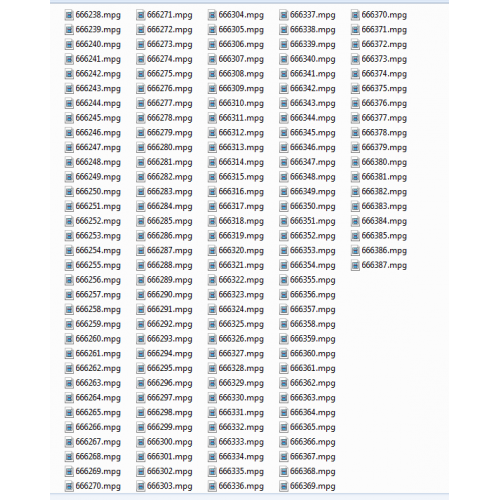Click the 666375.mpg file name
Viewport: 500px width, 500px height.
pos(384,89)
